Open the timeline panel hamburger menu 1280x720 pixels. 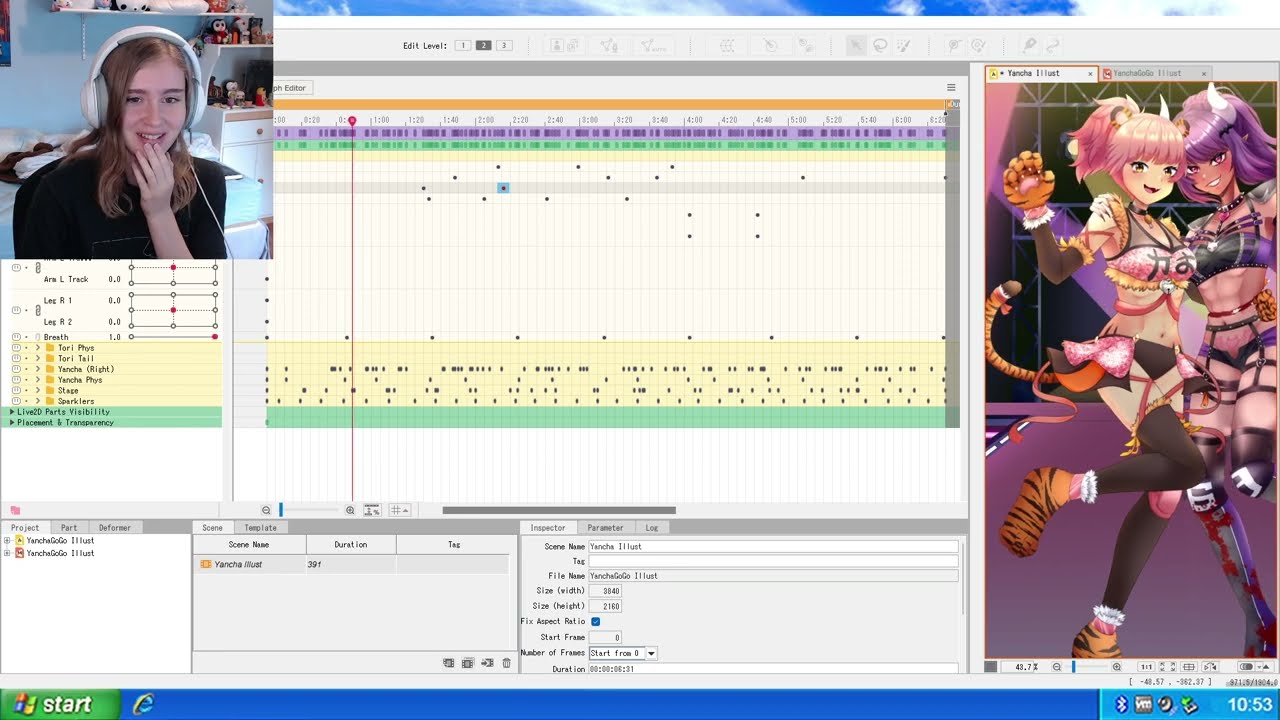(x=951, y=88)
